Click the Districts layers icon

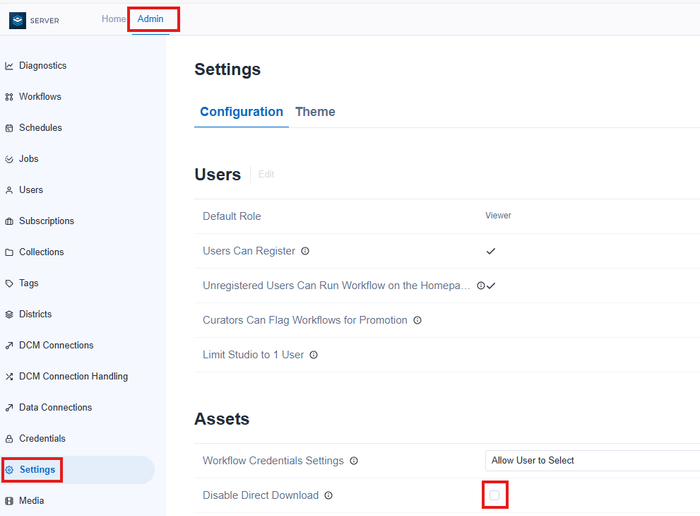[x=9, y=314]
